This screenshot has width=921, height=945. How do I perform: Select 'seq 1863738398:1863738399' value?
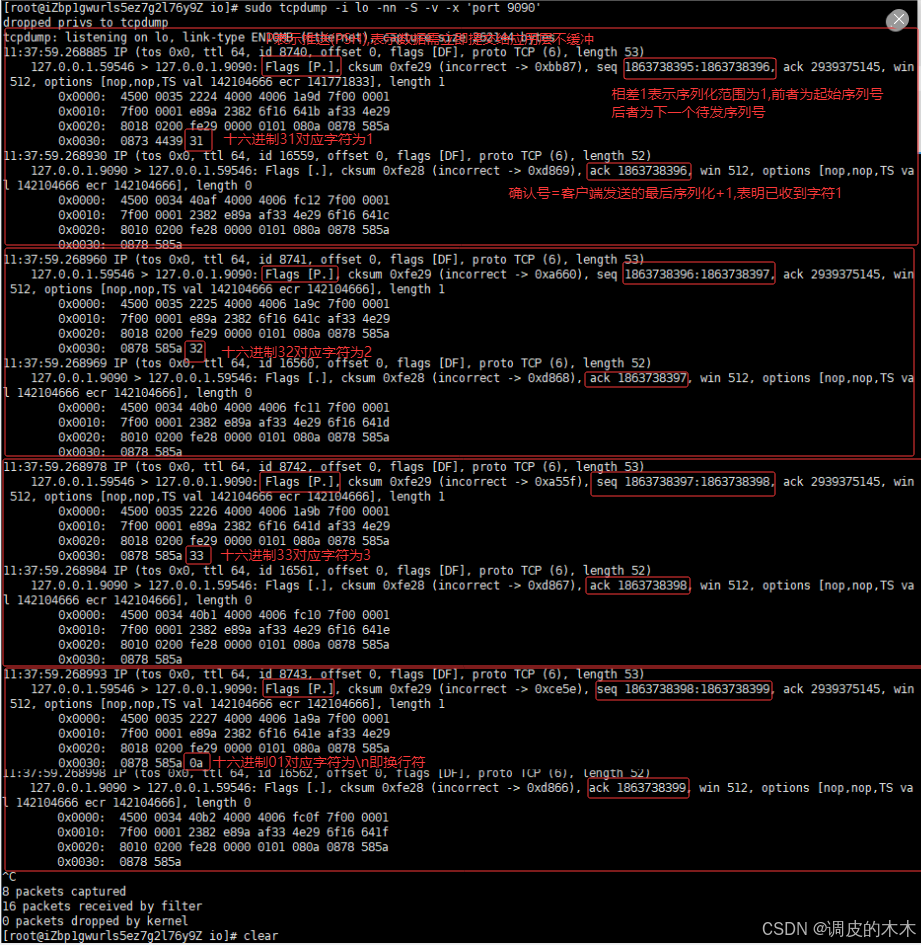(684, 689)
